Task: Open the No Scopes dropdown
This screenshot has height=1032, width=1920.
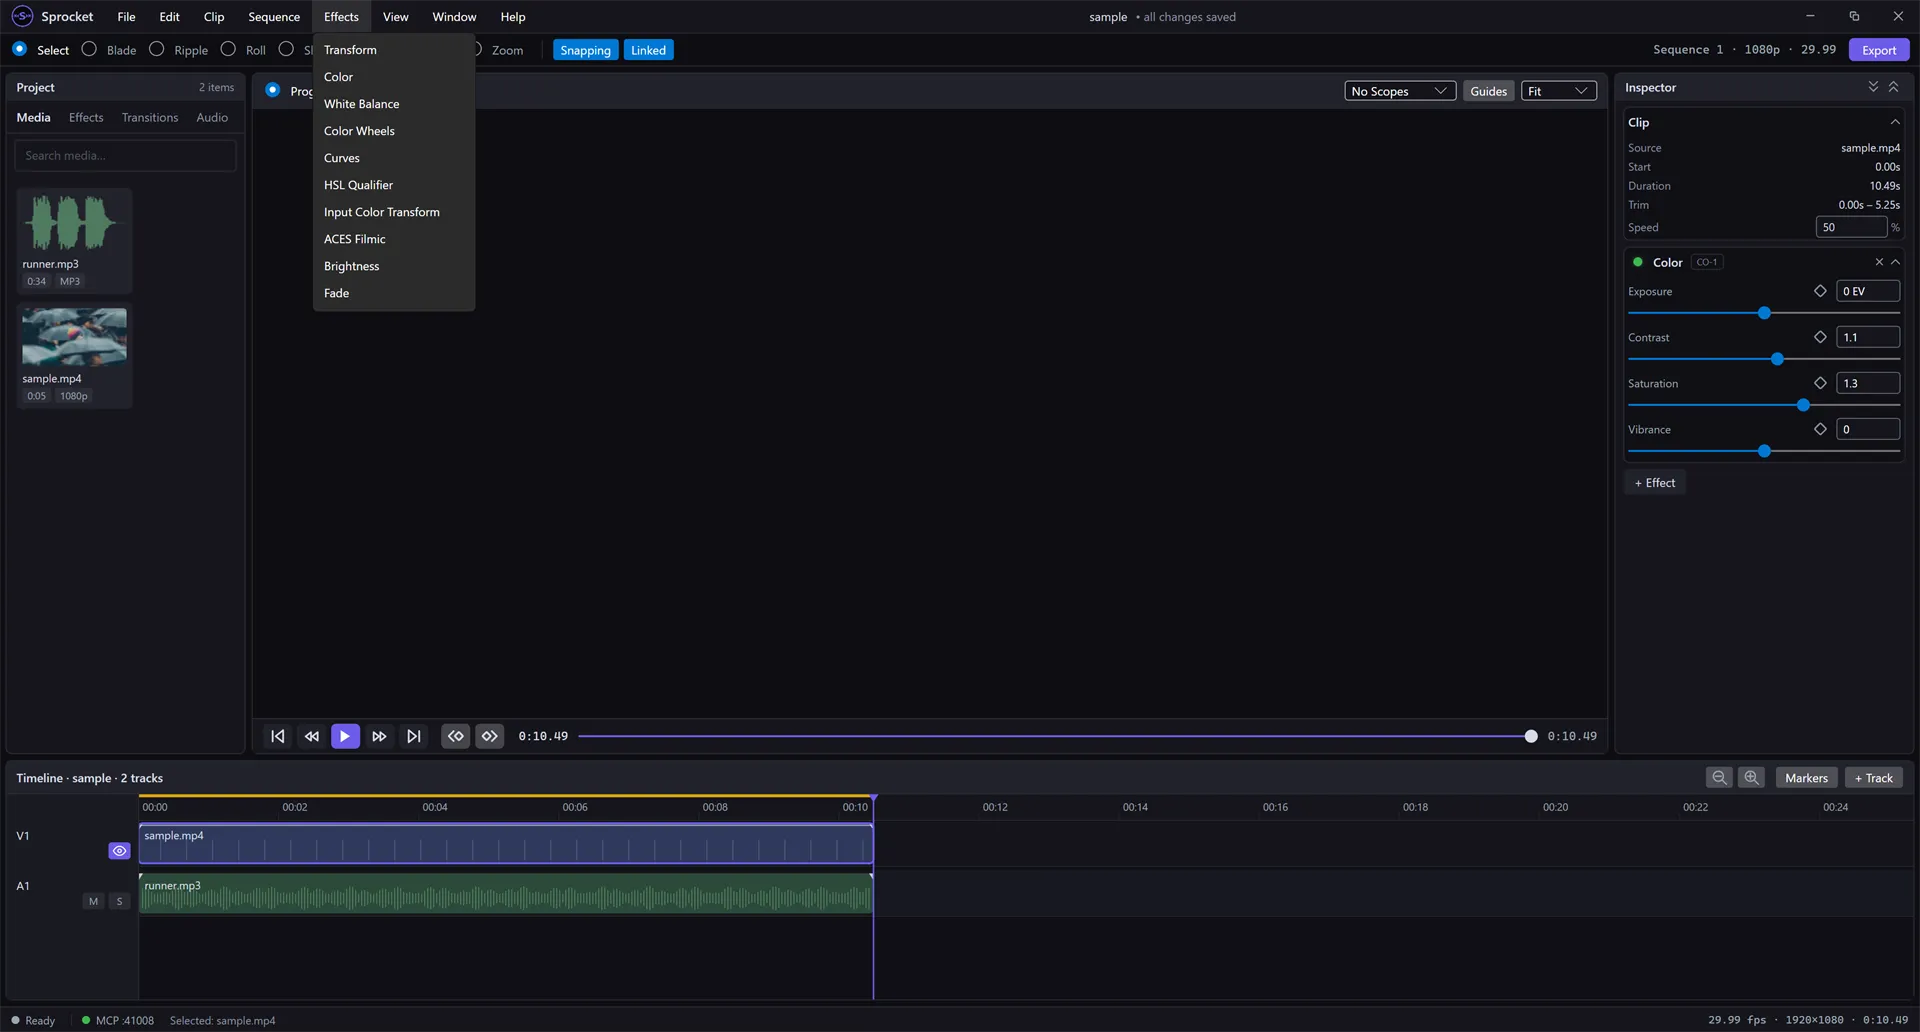Action: pyautogui.click(x=1399, y=91)
